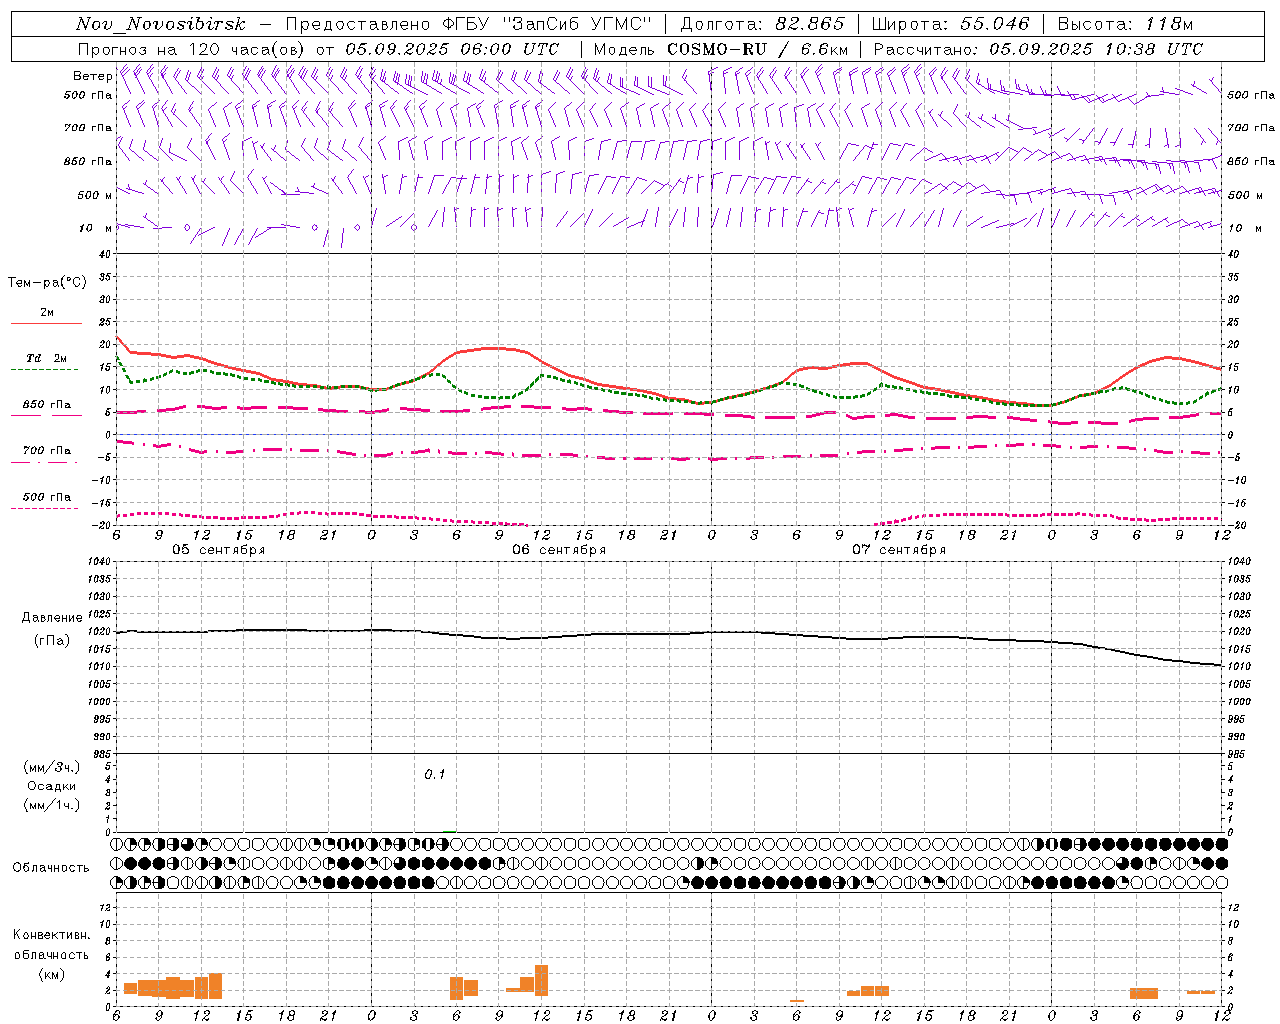Click the 0.1 precipitation amount value
Screen dimensions: 1280x1024
click(x=434, y=775)
